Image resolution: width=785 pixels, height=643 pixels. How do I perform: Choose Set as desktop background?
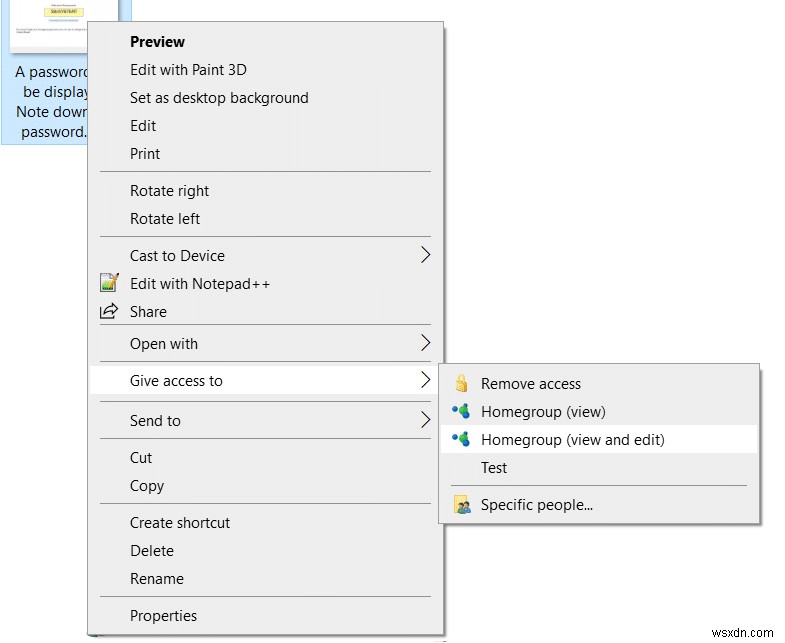[x=219, y=97]
